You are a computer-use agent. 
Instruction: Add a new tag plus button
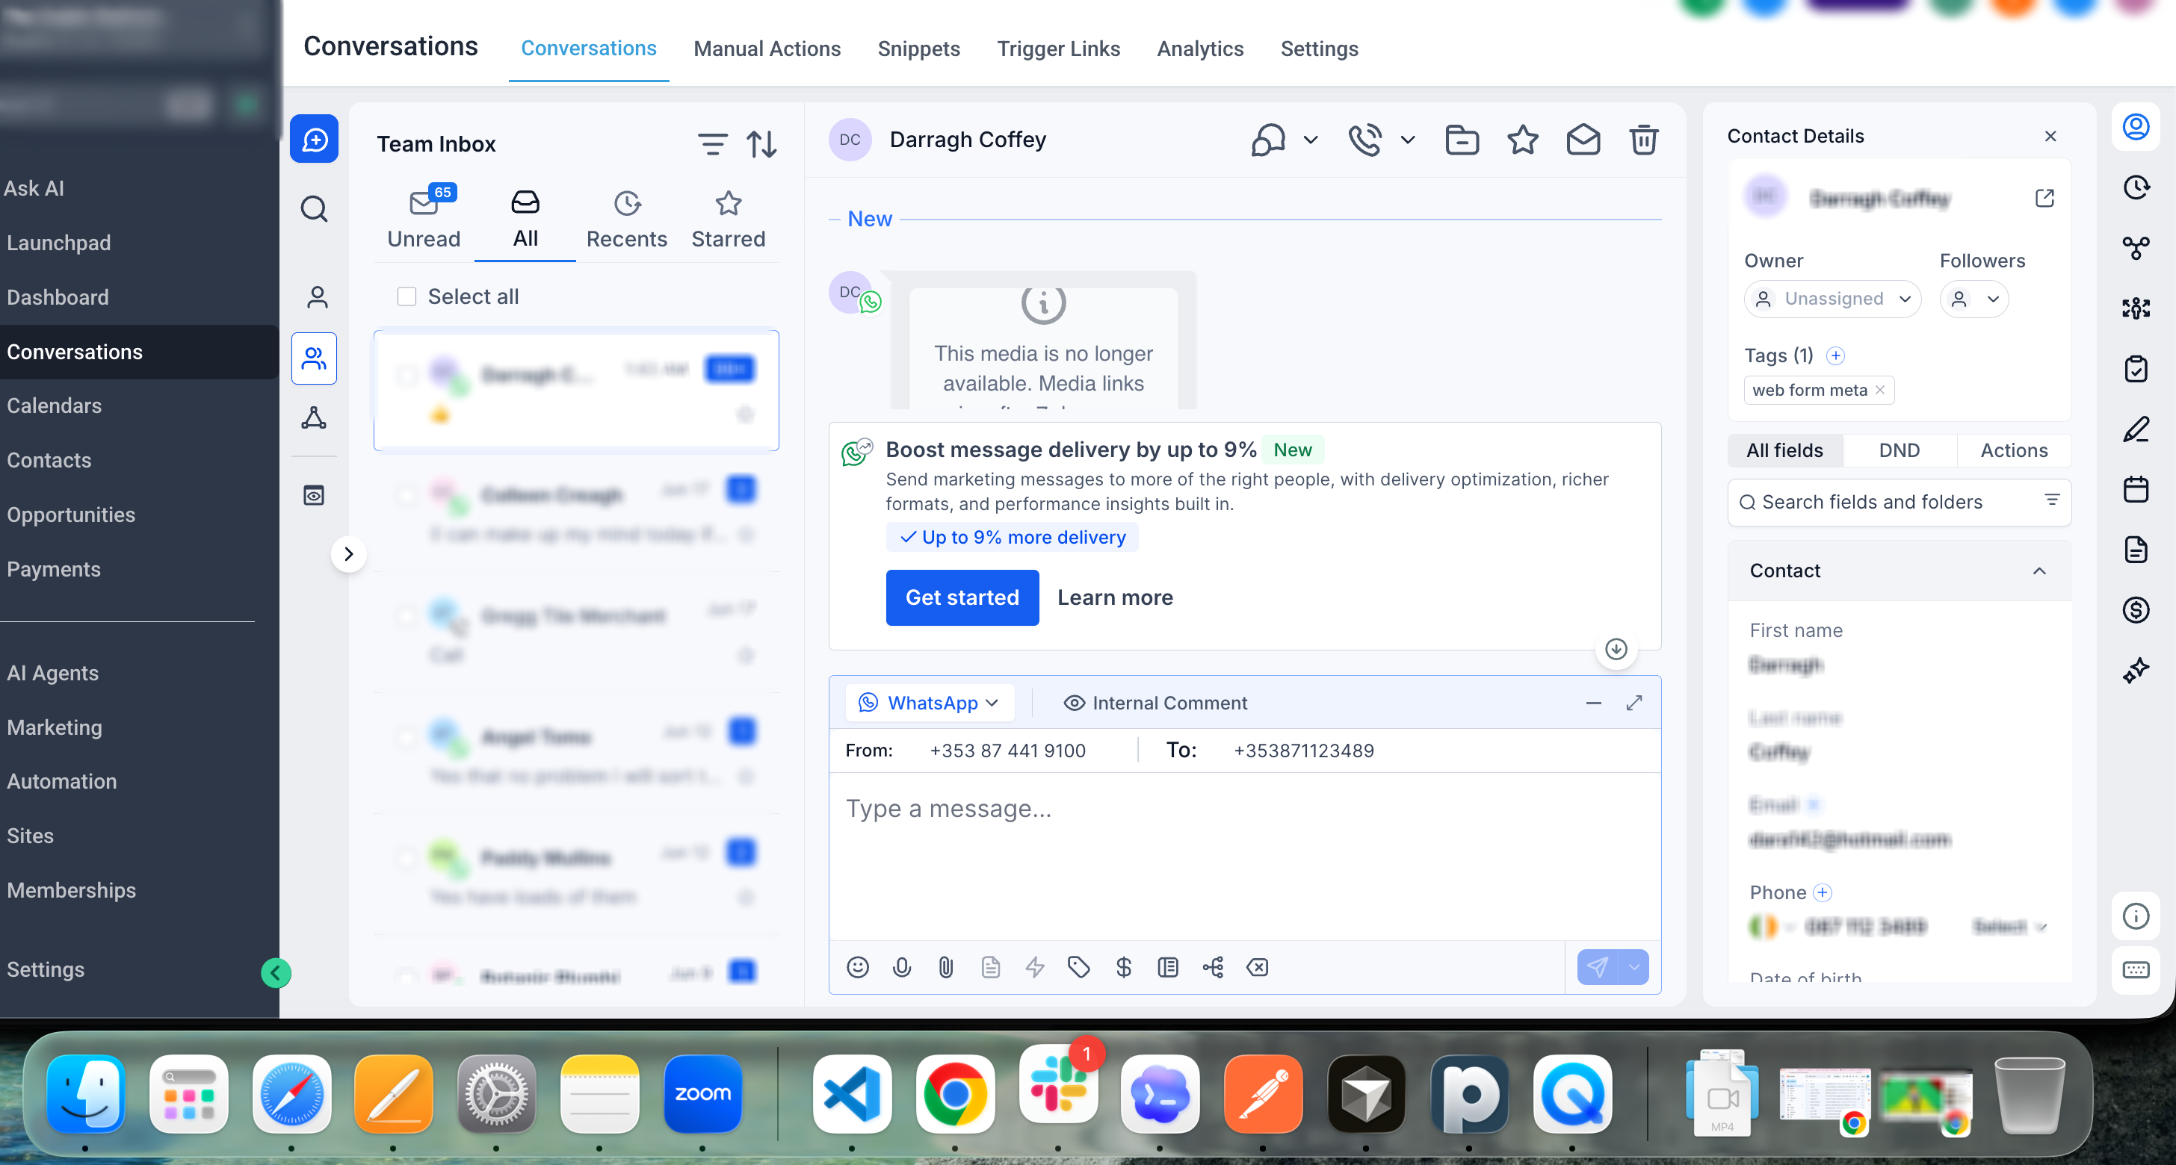(x=1836, y=356)
